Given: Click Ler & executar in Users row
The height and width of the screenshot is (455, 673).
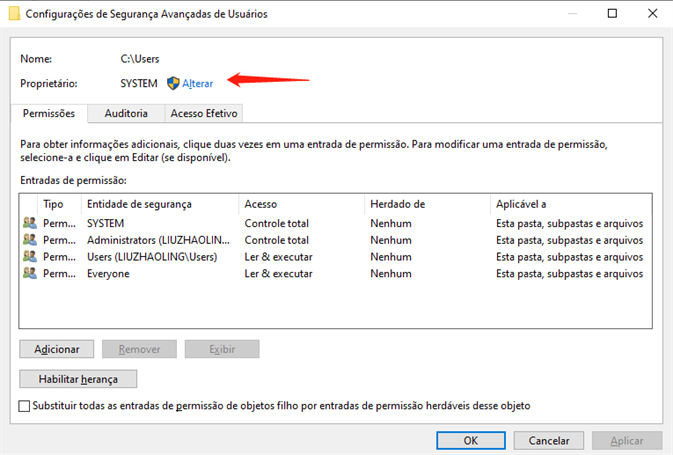Looking at the screenshot, I should (279, 257).
